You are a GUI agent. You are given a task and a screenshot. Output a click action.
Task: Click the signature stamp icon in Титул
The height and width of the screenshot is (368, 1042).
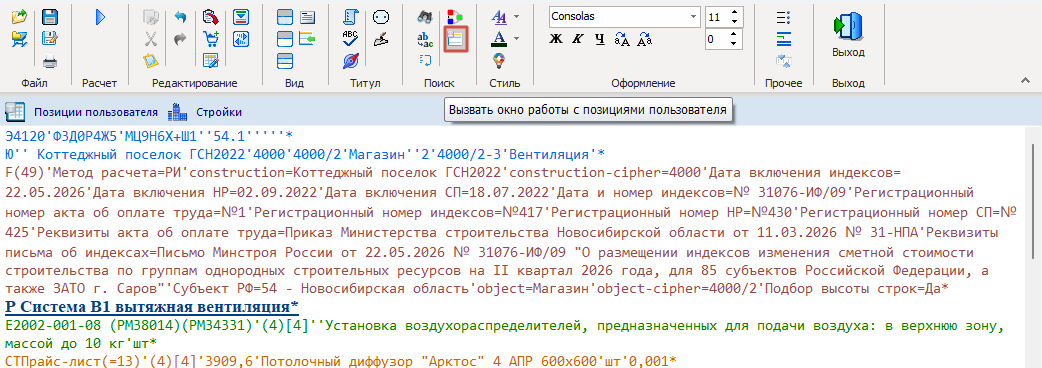coord(380,39)
